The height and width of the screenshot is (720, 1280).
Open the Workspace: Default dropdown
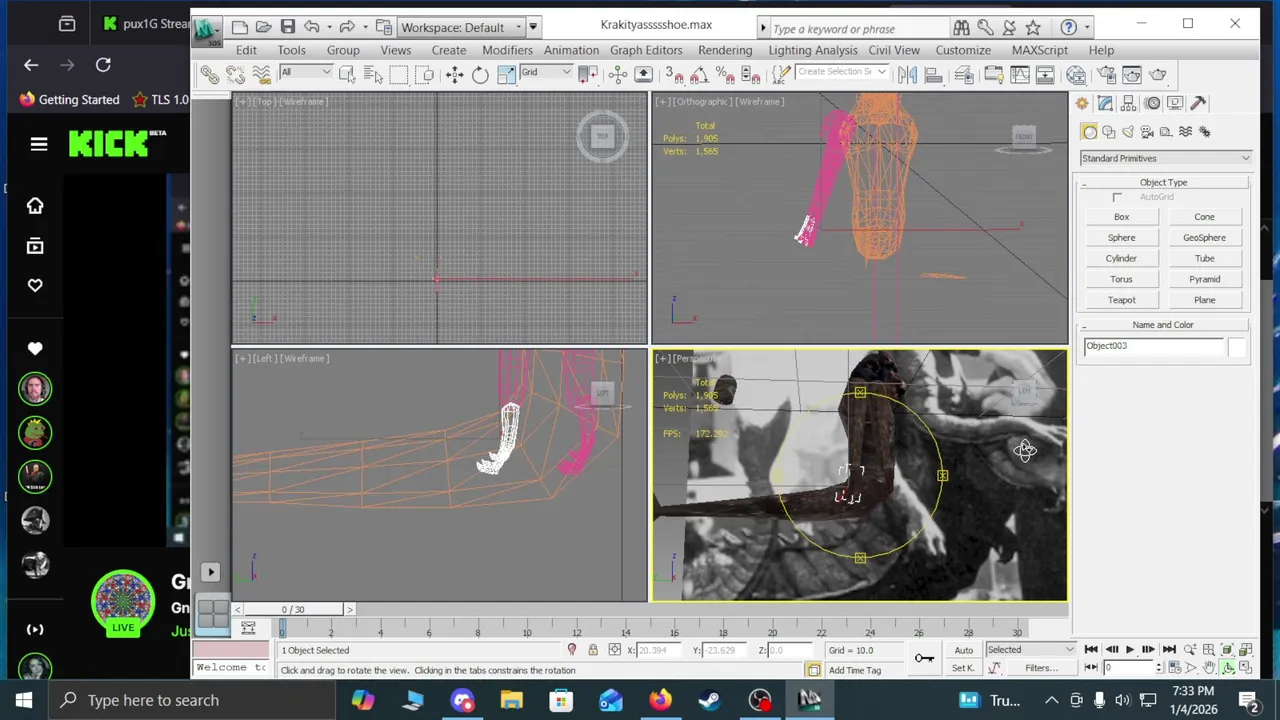point(461,27)
